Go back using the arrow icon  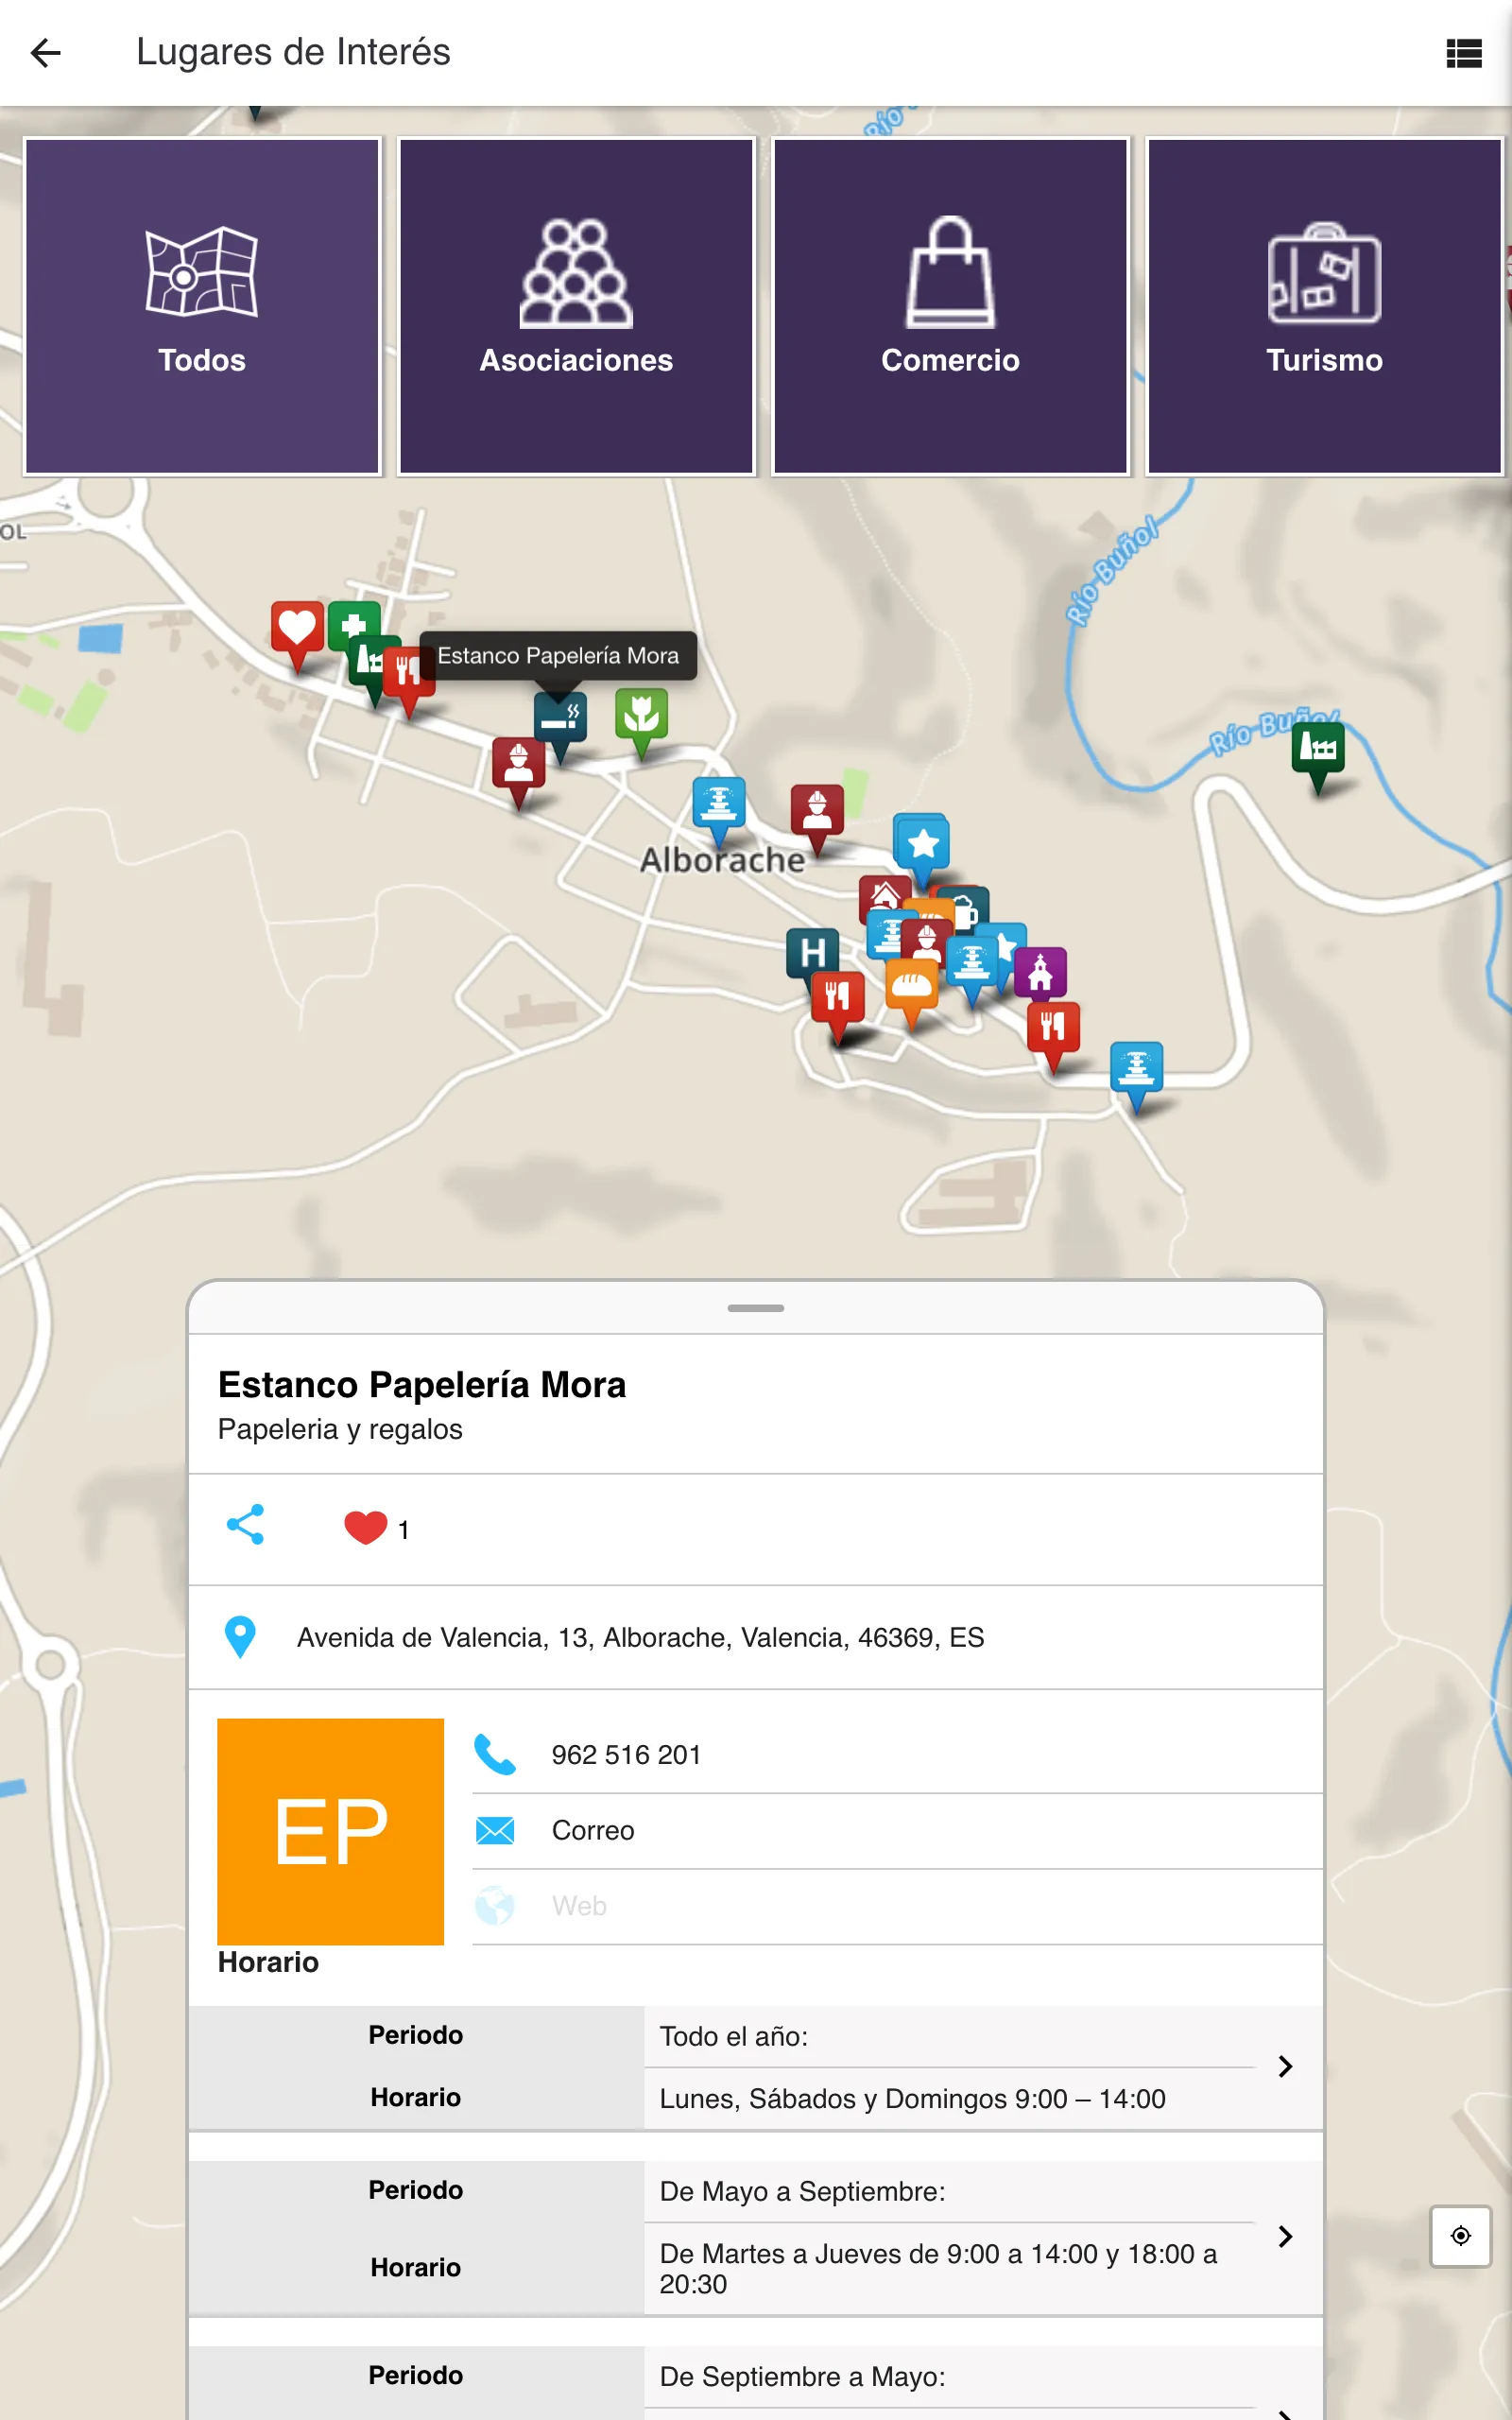[46, 53]
